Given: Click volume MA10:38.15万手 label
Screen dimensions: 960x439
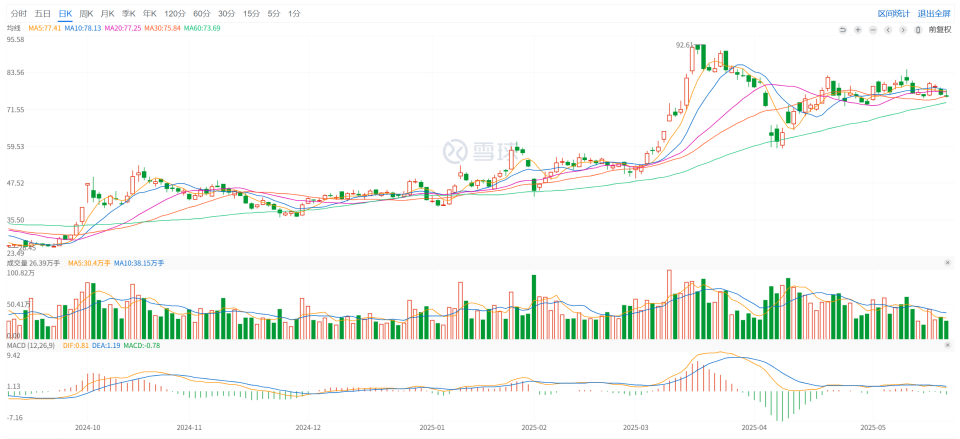Looking at the screenshot, I should click(x=139, y=263).
